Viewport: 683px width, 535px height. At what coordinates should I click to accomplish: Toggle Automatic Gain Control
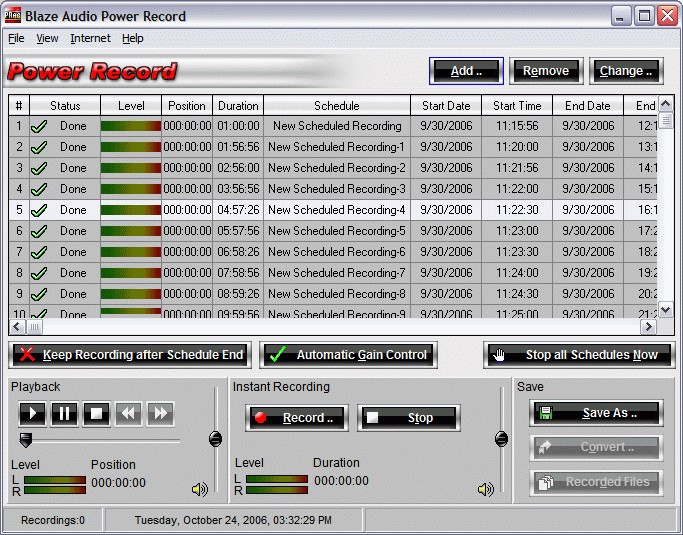348,355
